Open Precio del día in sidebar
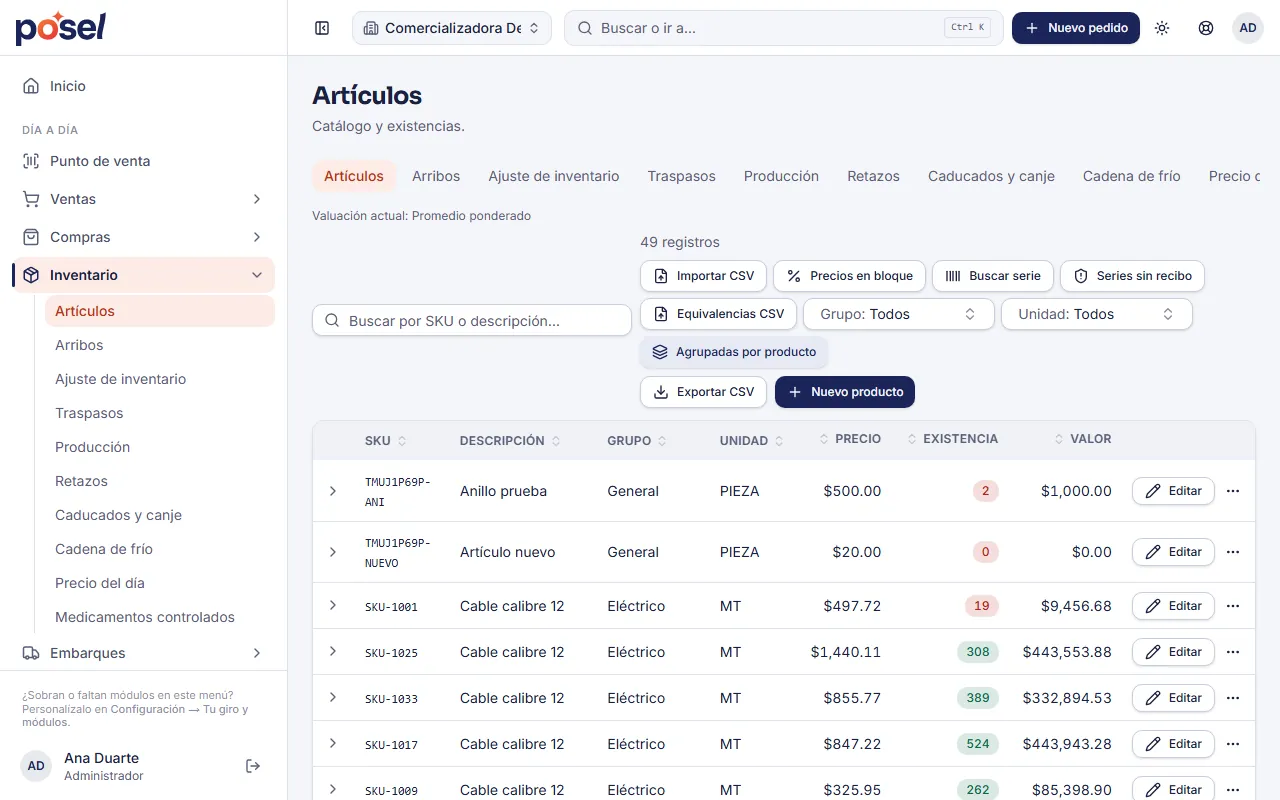1280x800 pixels. point(160,583)
